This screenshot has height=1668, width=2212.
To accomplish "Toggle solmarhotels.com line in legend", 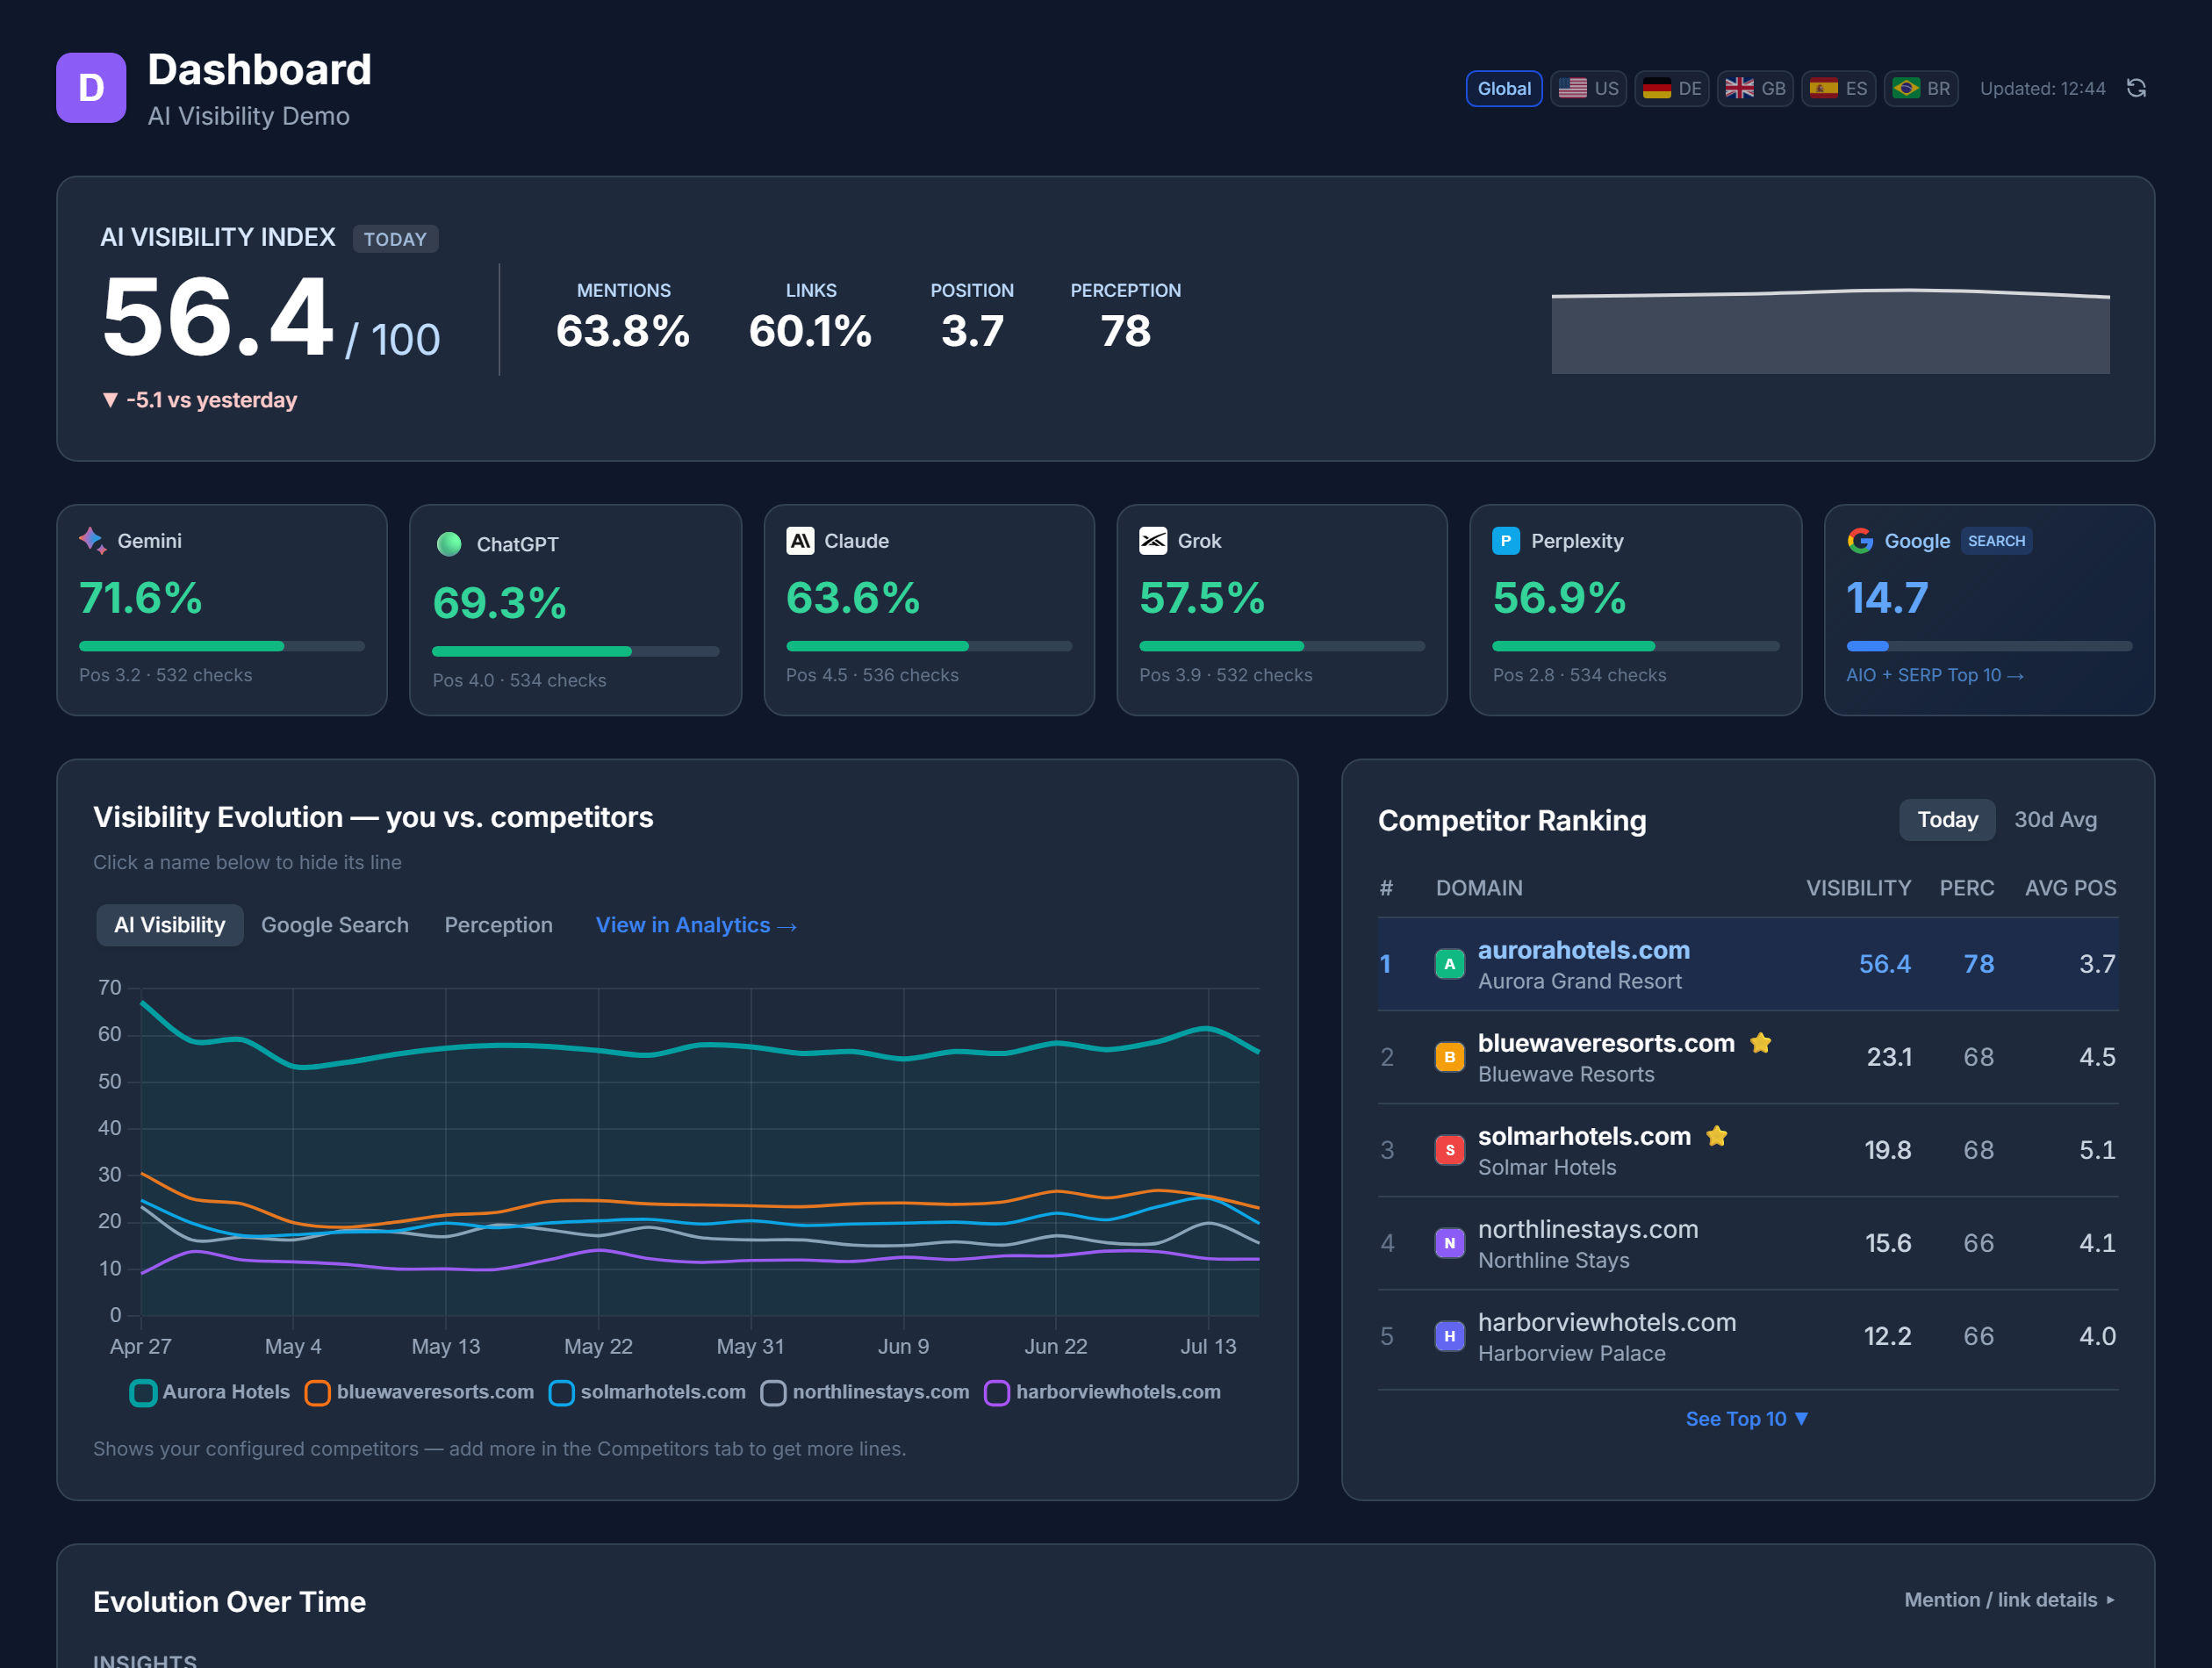I will pyautogui.click(x=648, y=1392).
